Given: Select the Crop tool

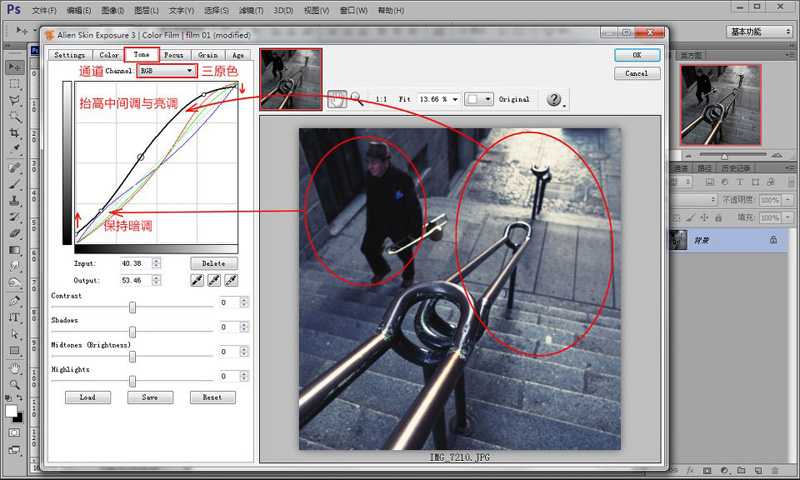Looking at the screenshot, I should click(x=14, y=133).
